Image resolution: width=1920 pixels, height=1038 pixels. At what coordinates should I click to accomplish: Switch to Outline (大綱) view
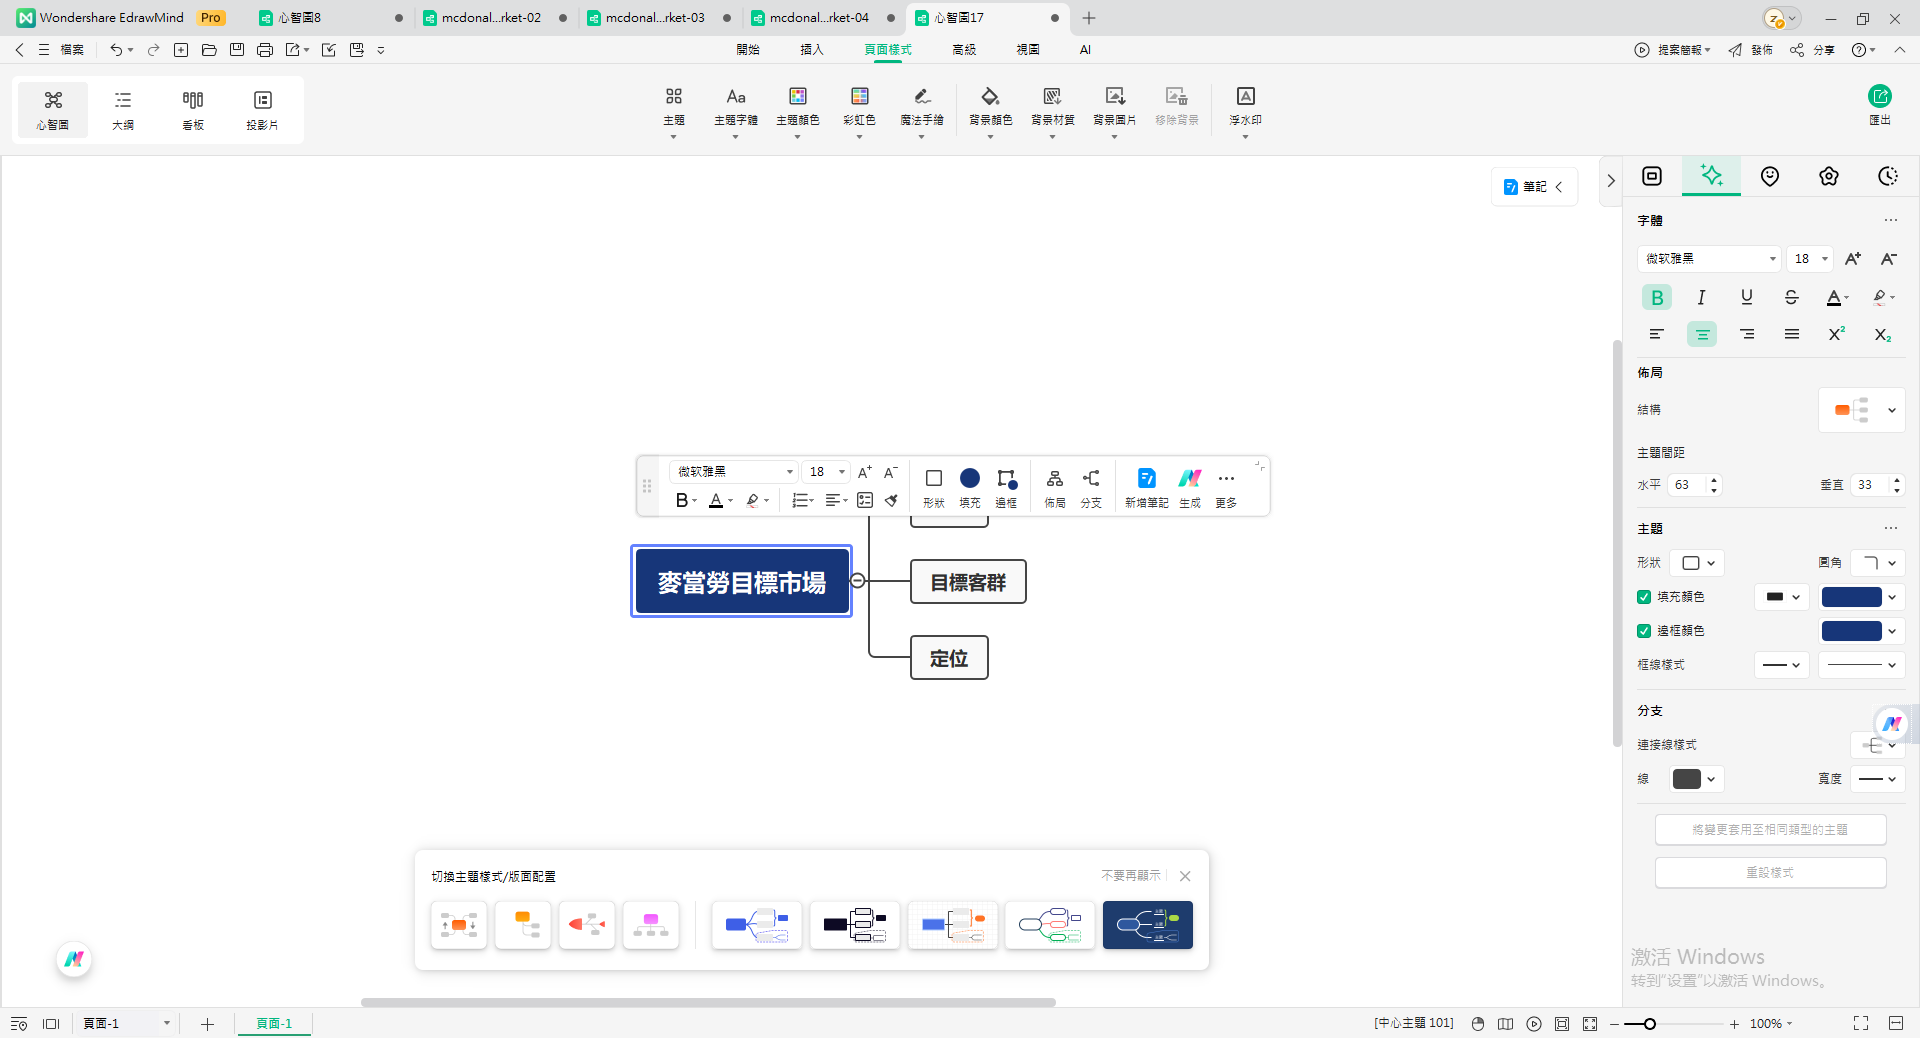(123, 108)
